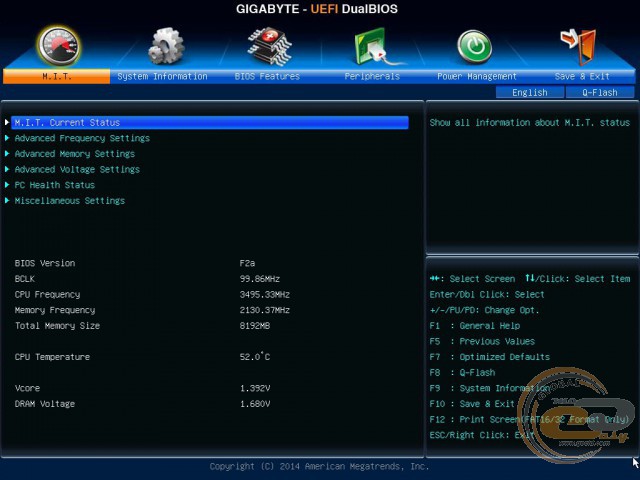Click arrow beside Advanced Frequency Settings

point(7,138)
